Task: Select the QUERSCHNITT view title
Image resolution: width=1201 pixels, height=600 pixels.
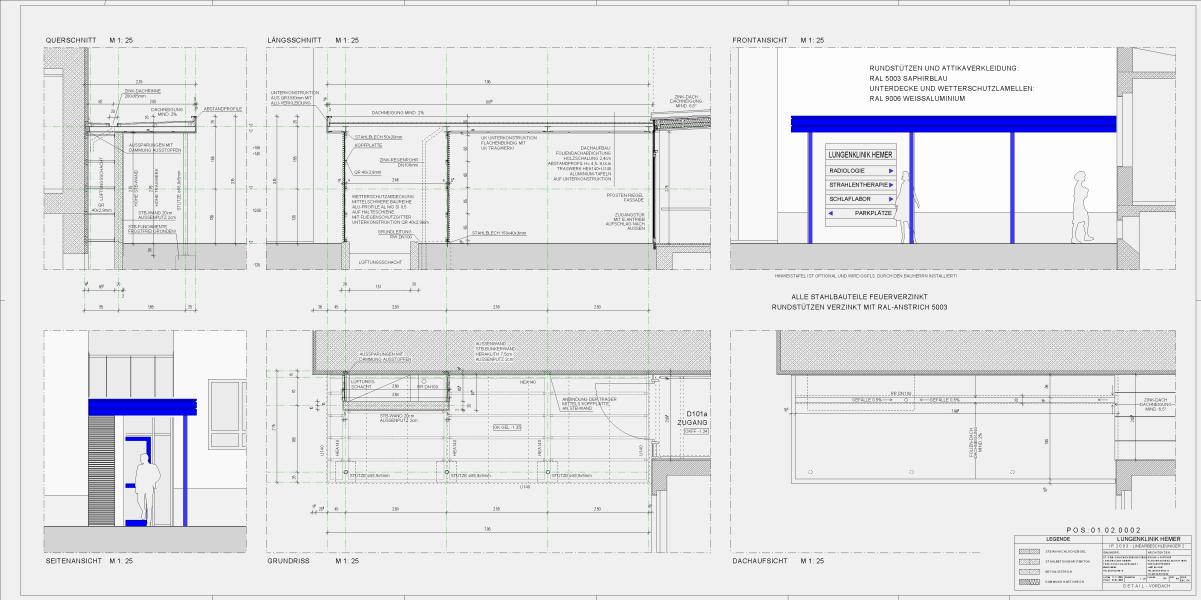Action: point(71,40)
